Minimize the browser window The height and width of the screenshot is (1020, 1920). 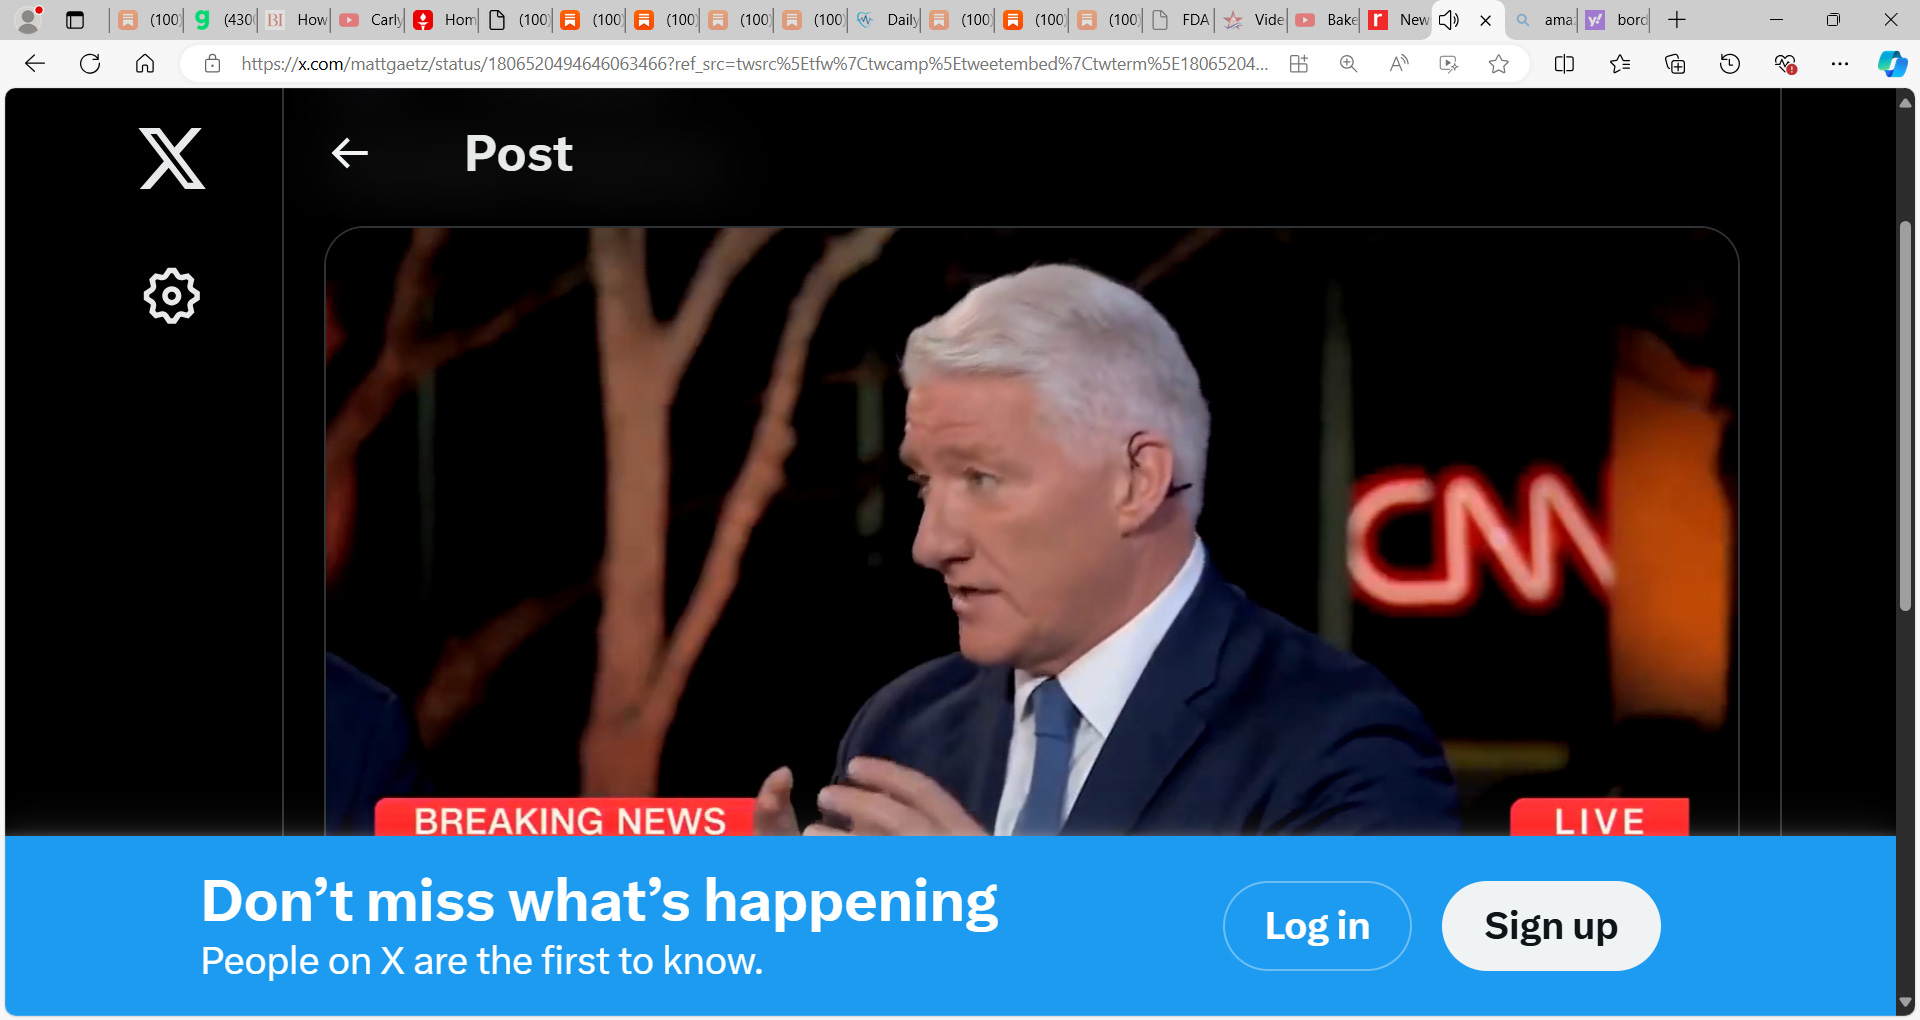[x=1776, y=20]
